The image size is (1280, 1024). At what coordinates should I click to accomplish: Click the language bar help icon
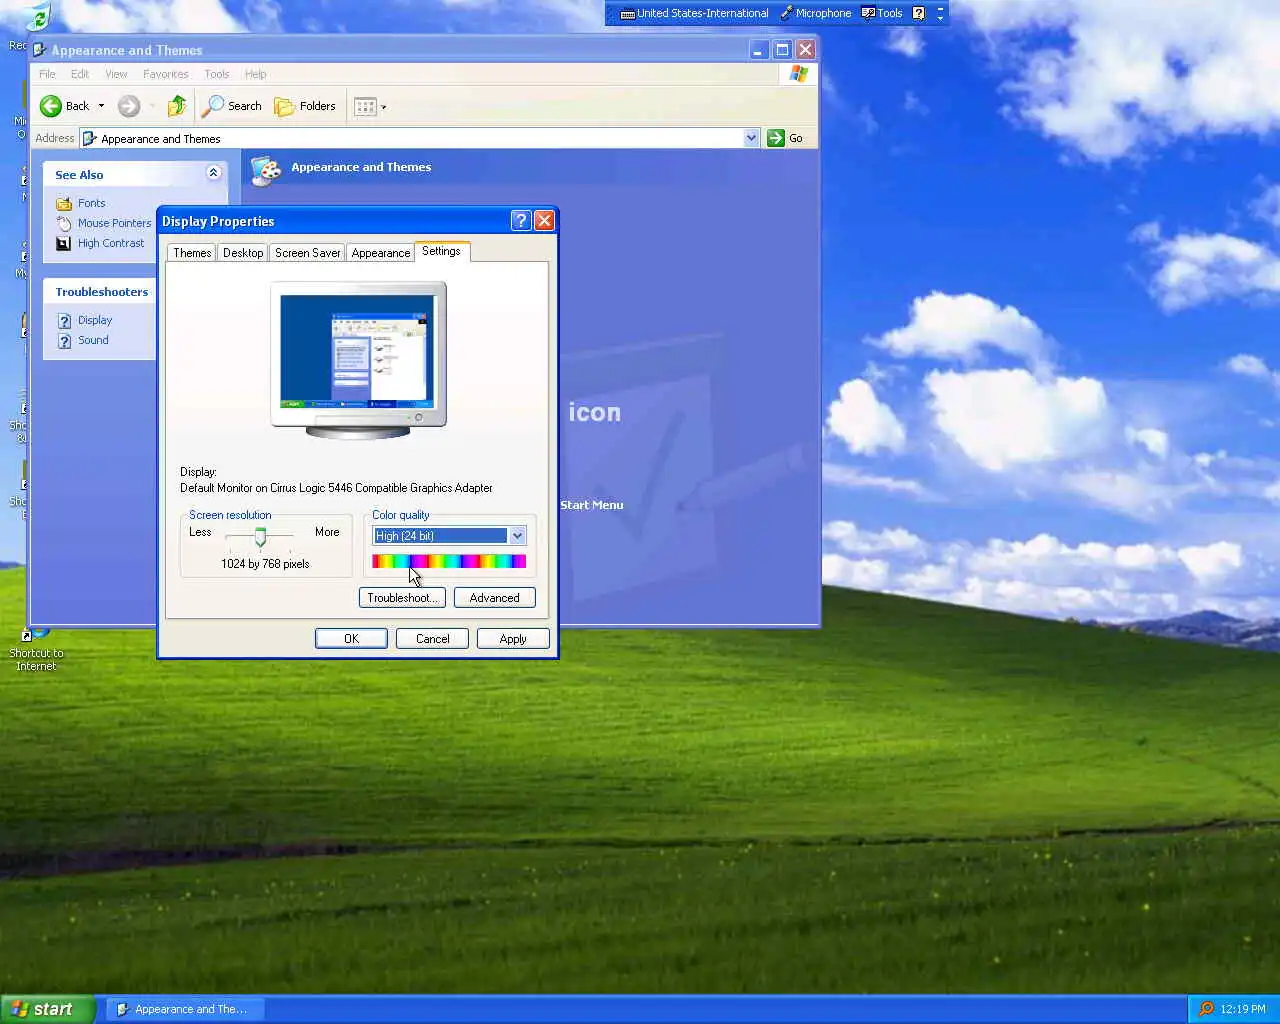point(918,13)
